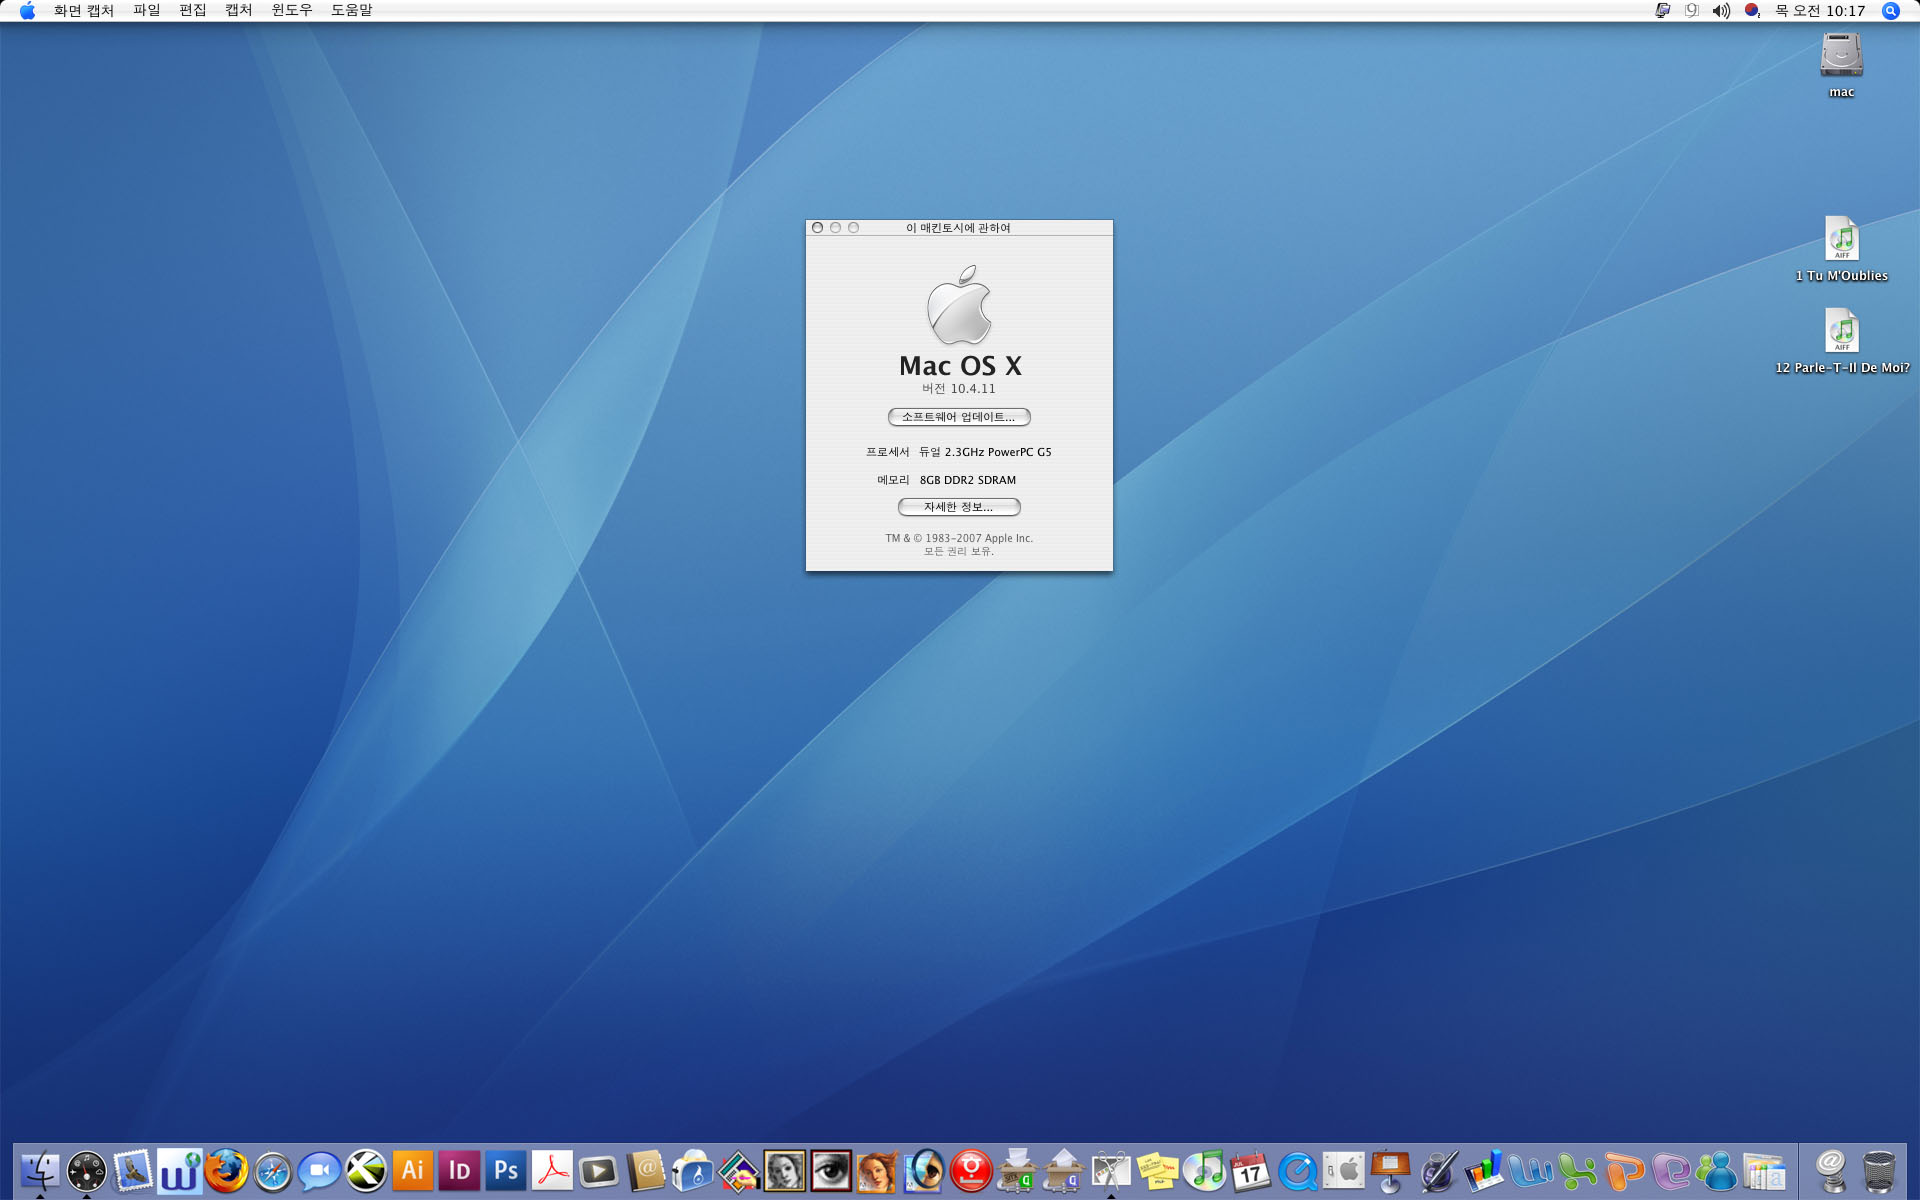Launch Firefox from the dock
The image size is (1920, 1200).
click(226, 1170)
